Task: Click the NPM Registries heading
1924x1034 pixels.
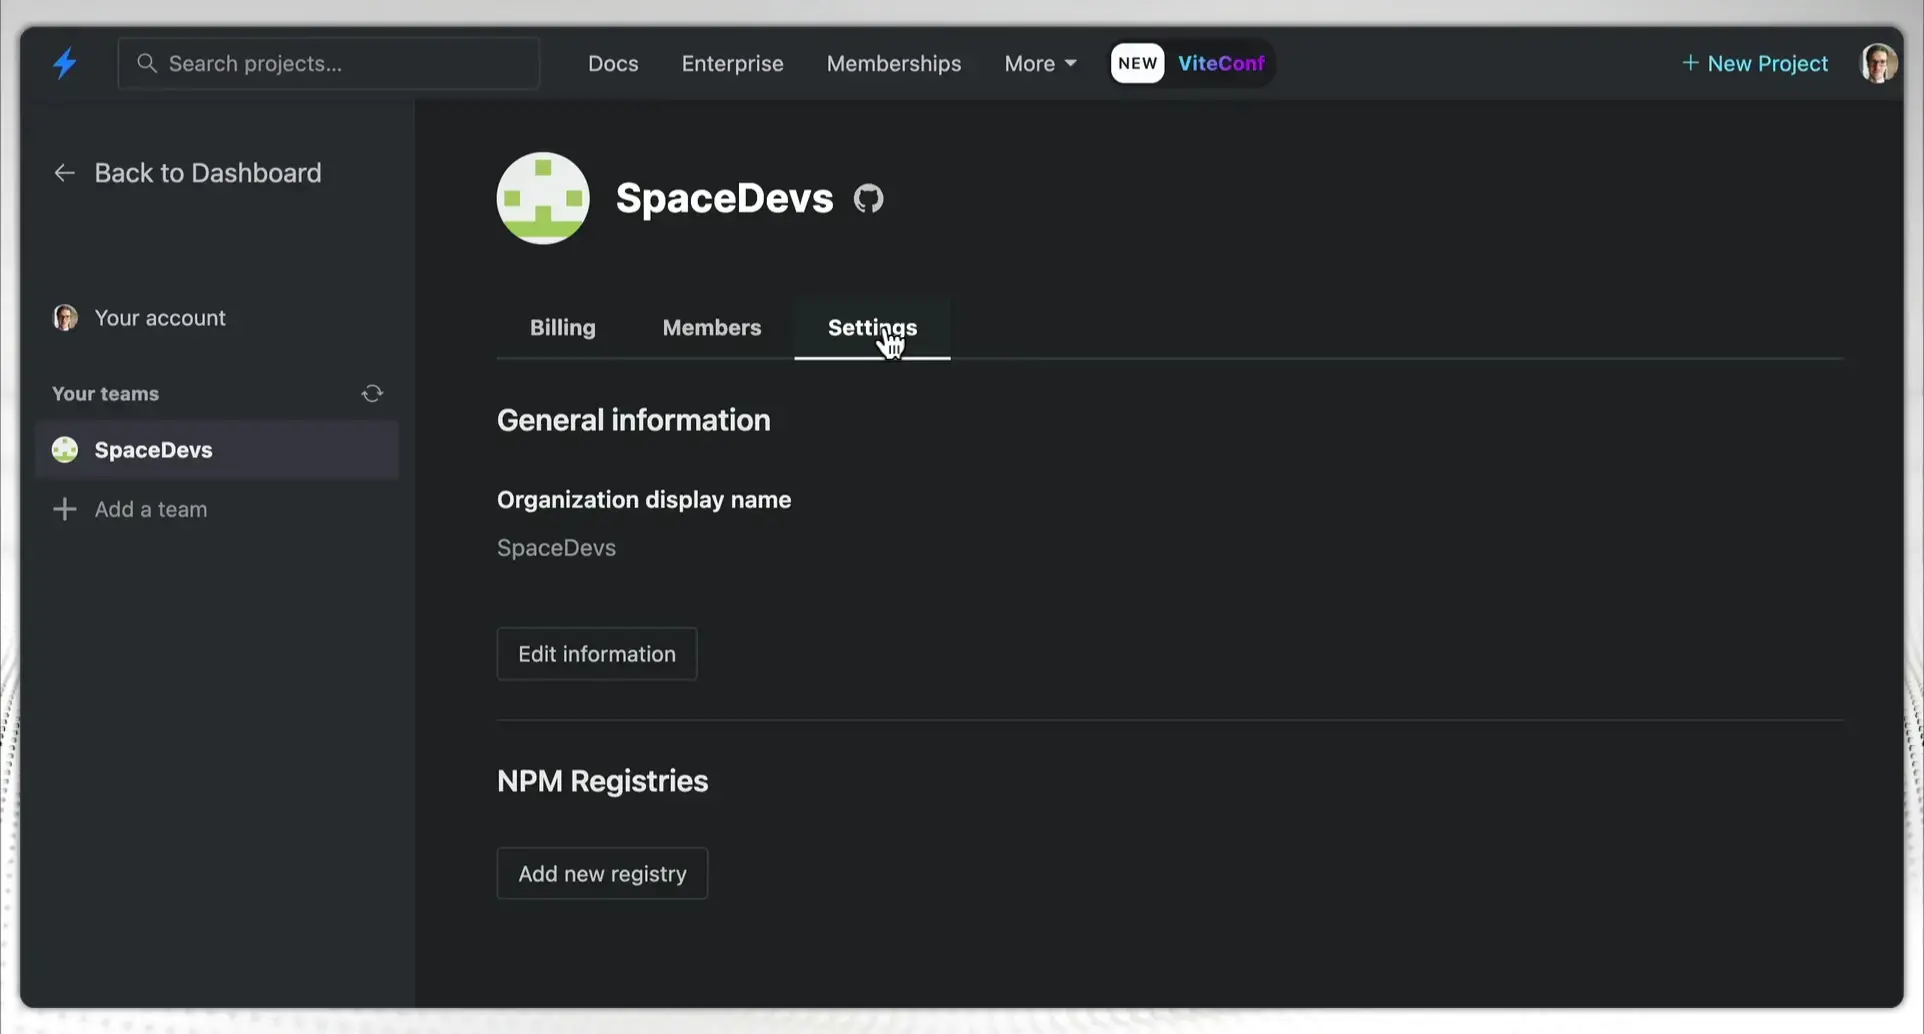Action: tap(602, 781)
